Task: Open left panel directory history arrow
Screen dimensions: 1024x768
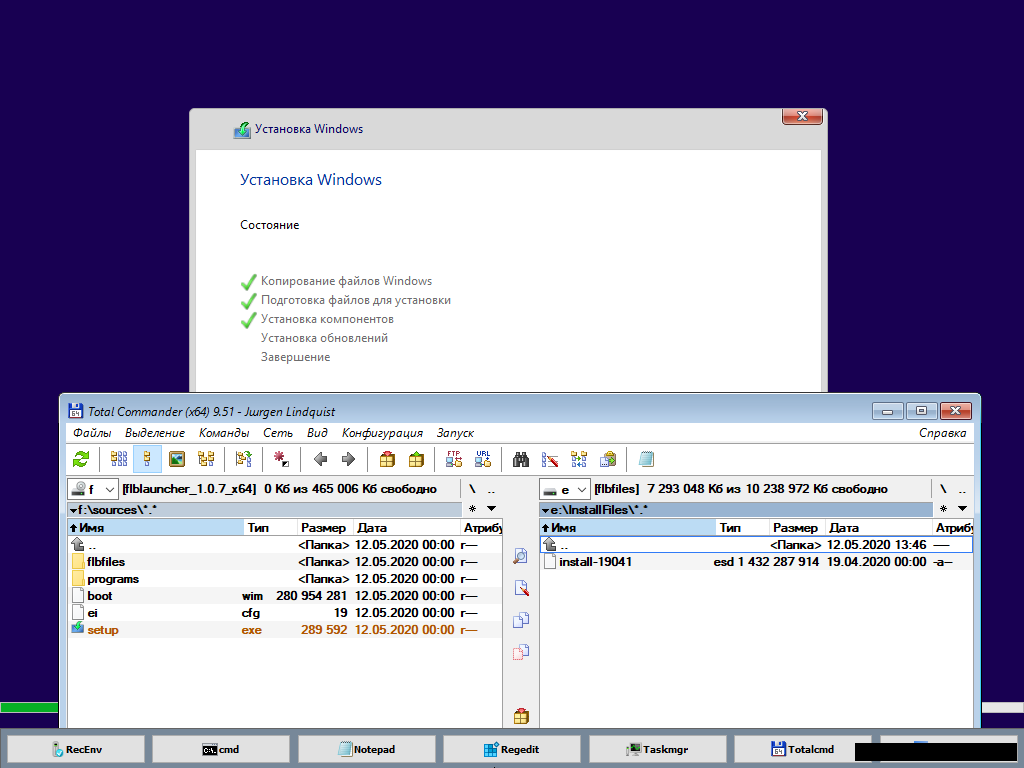Action: [491, 509]
